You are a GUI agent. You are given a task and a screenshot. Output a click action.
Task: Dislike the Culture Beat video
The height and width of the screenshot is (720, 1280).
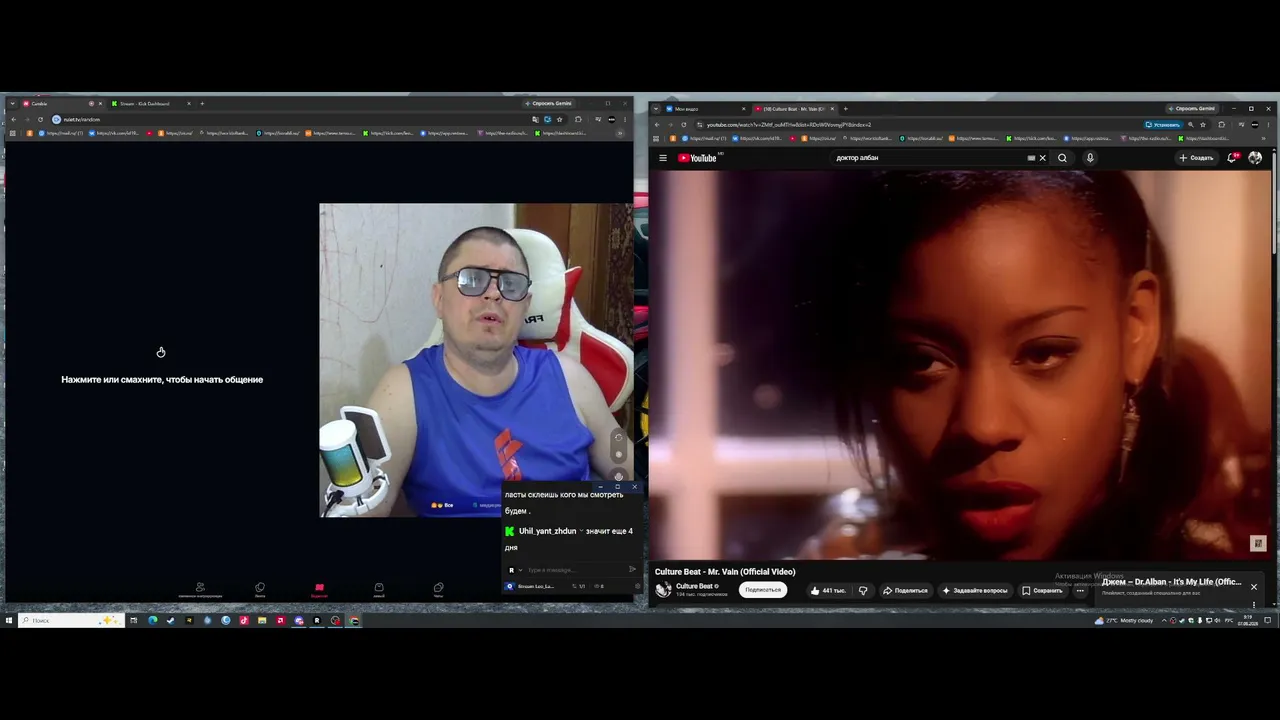(x=863, y=590)
